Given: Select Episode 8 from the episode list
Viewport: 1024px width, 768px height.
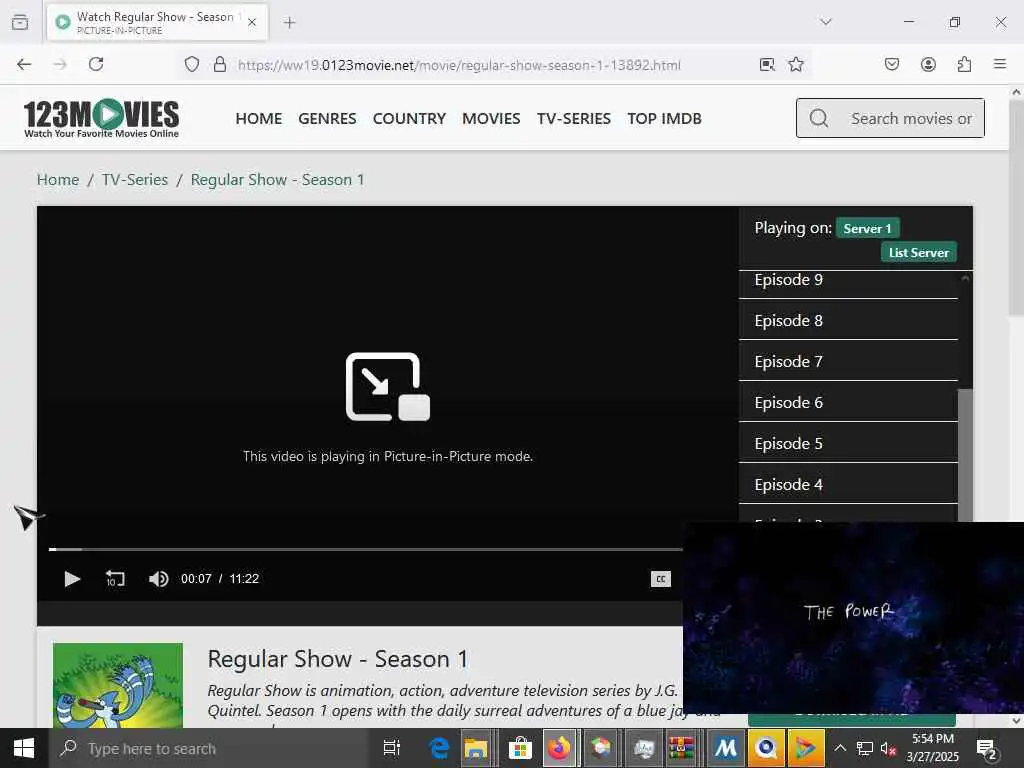Looking at the screenshot, I should tap(848, 321).
